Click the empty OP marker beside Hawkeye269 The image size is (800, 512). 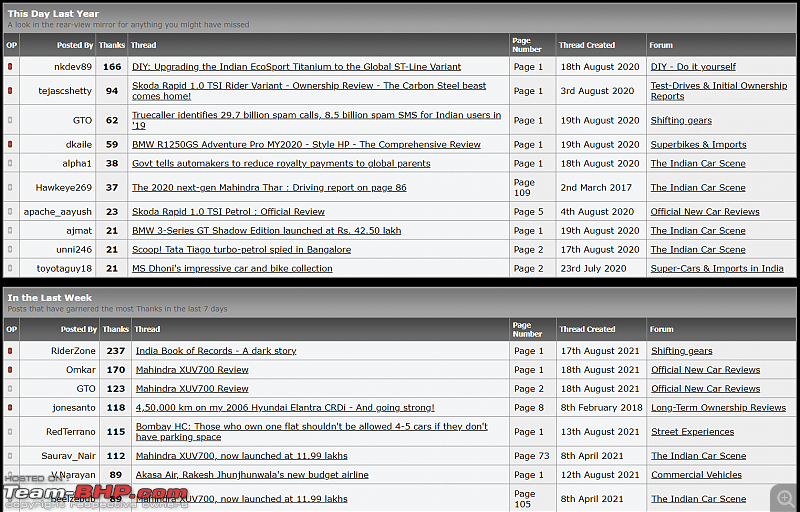[x=10, y=187]
